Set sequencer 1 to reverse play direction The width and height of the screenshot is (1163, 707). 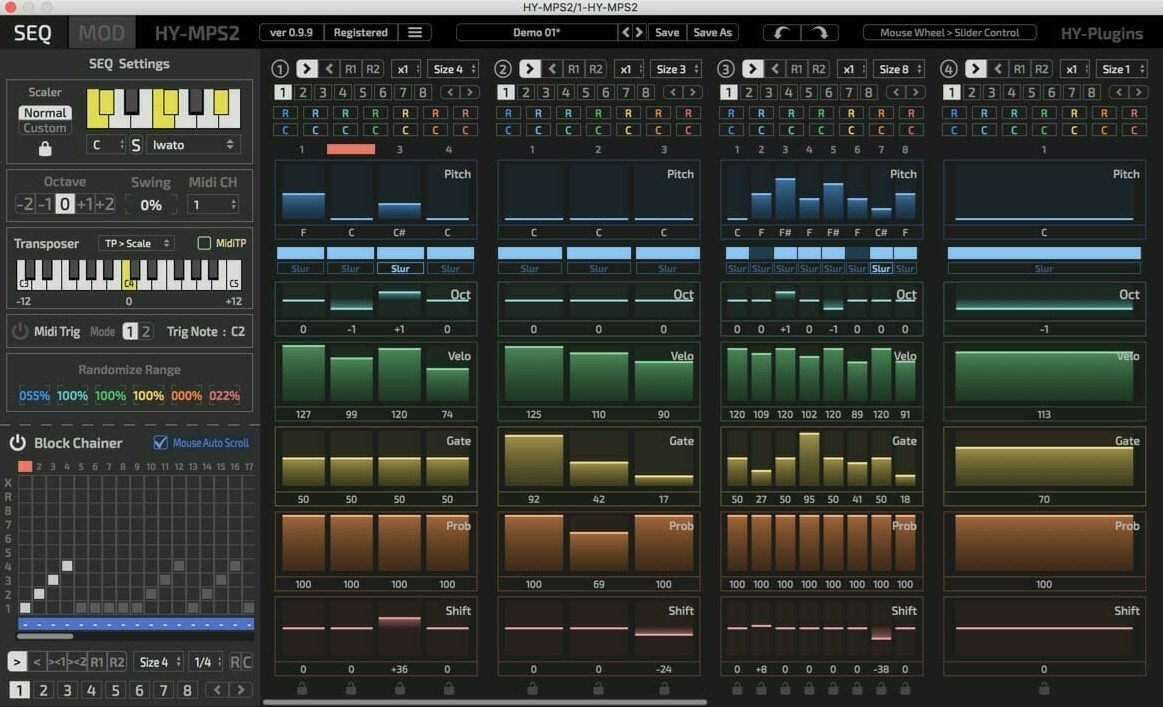(329, 69)
